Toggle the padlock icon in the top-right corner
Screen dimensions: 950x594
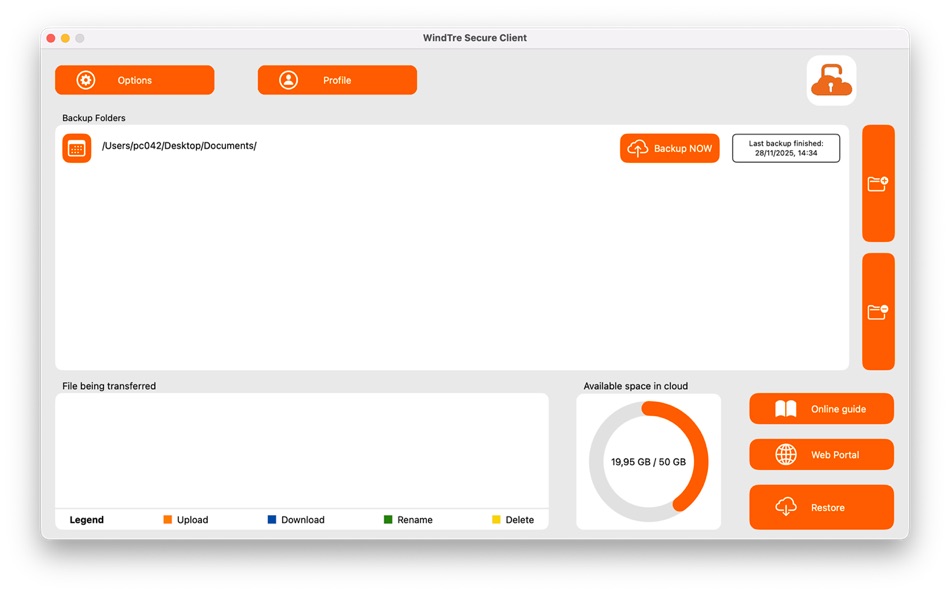click(831, 81)
